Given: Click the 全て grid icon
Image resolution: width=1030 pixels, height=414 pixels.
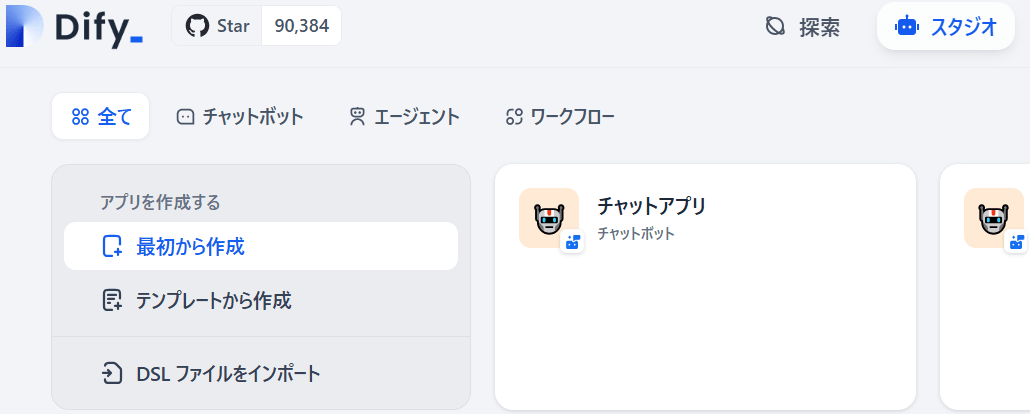Looking at the screenshot, I should (x=81, y=117).
